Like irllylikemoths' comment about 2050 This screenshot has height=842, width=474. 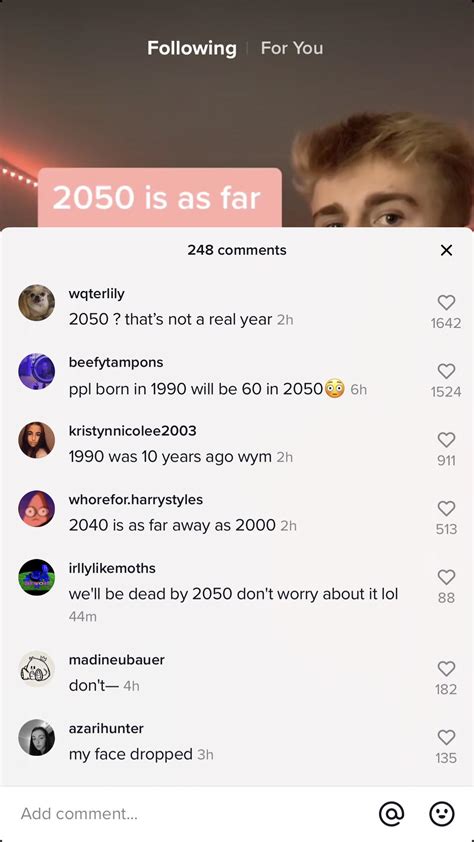coord(446,577)
